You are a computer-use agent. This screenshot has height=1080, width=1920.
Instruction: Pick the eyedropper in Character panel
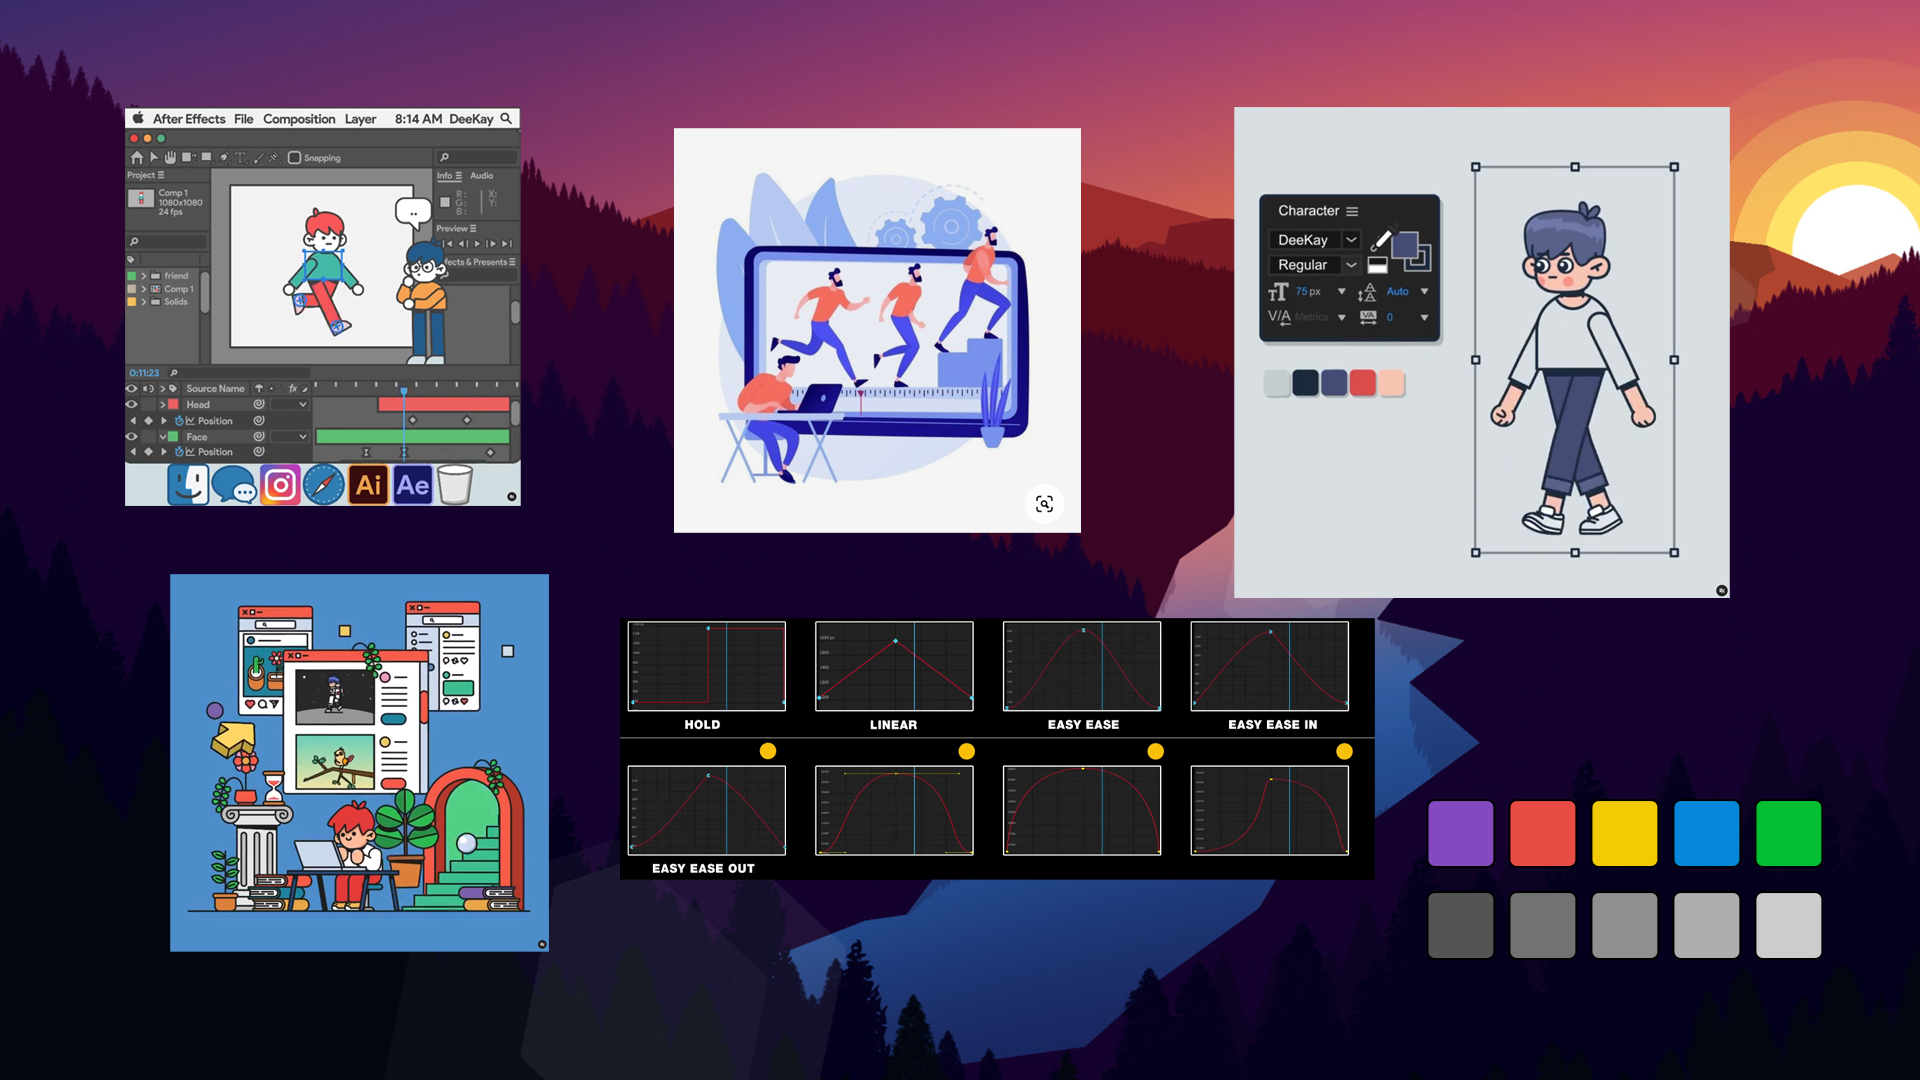point(1380,241)
